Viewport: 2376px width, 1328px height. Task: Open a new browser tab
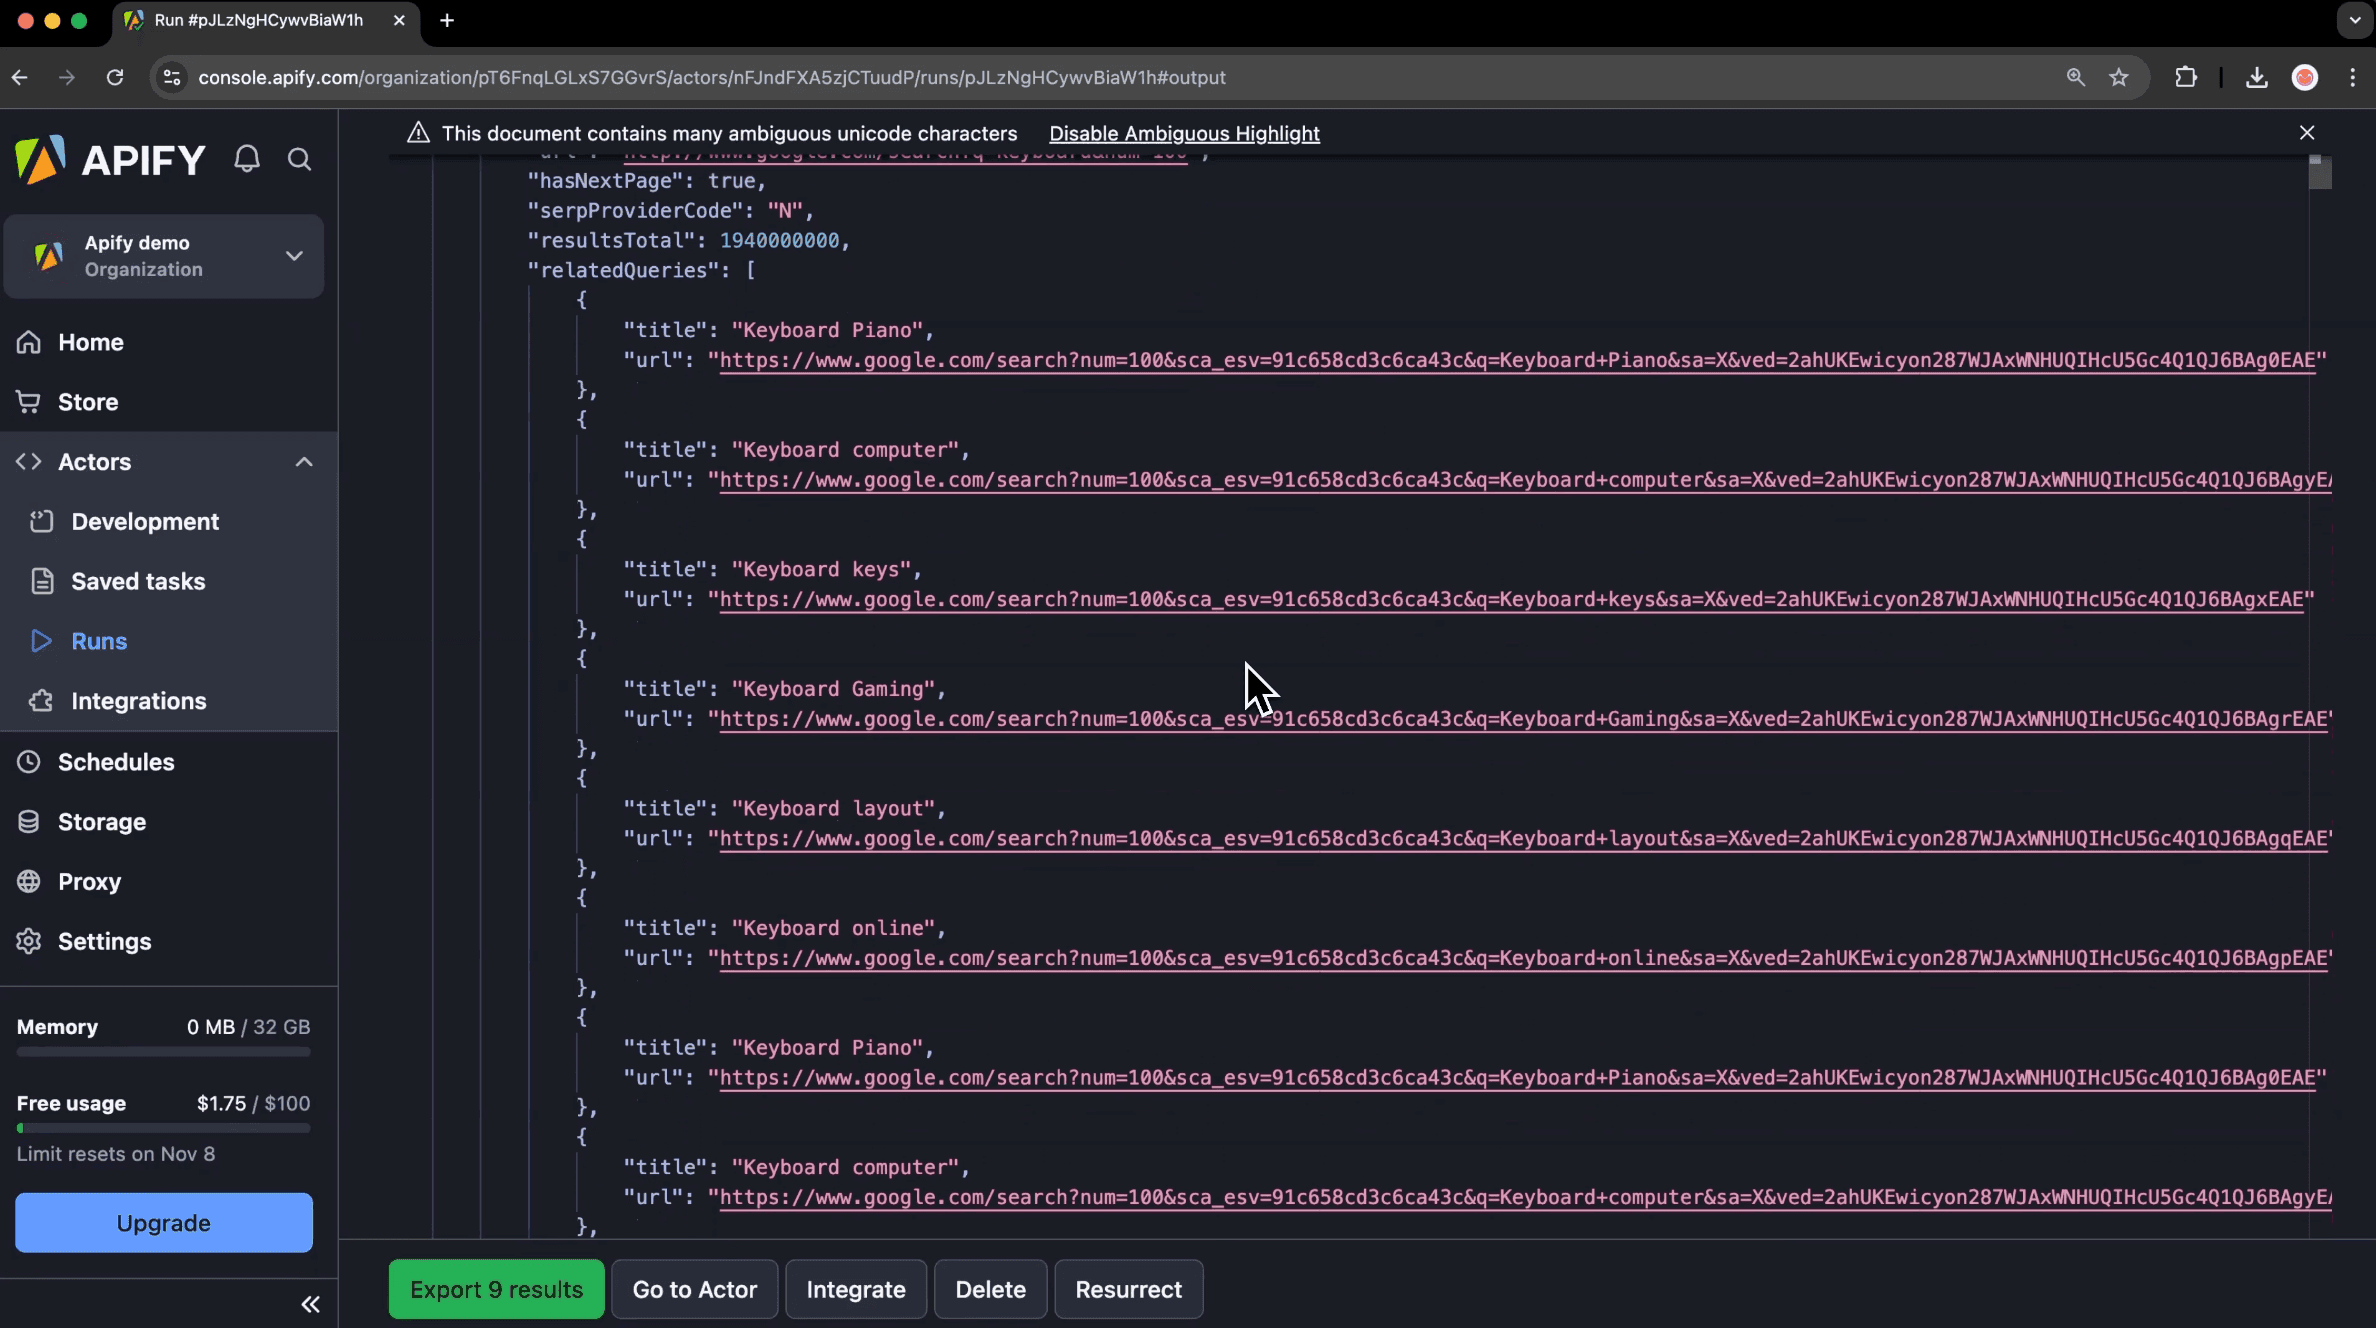coord(447,20)
